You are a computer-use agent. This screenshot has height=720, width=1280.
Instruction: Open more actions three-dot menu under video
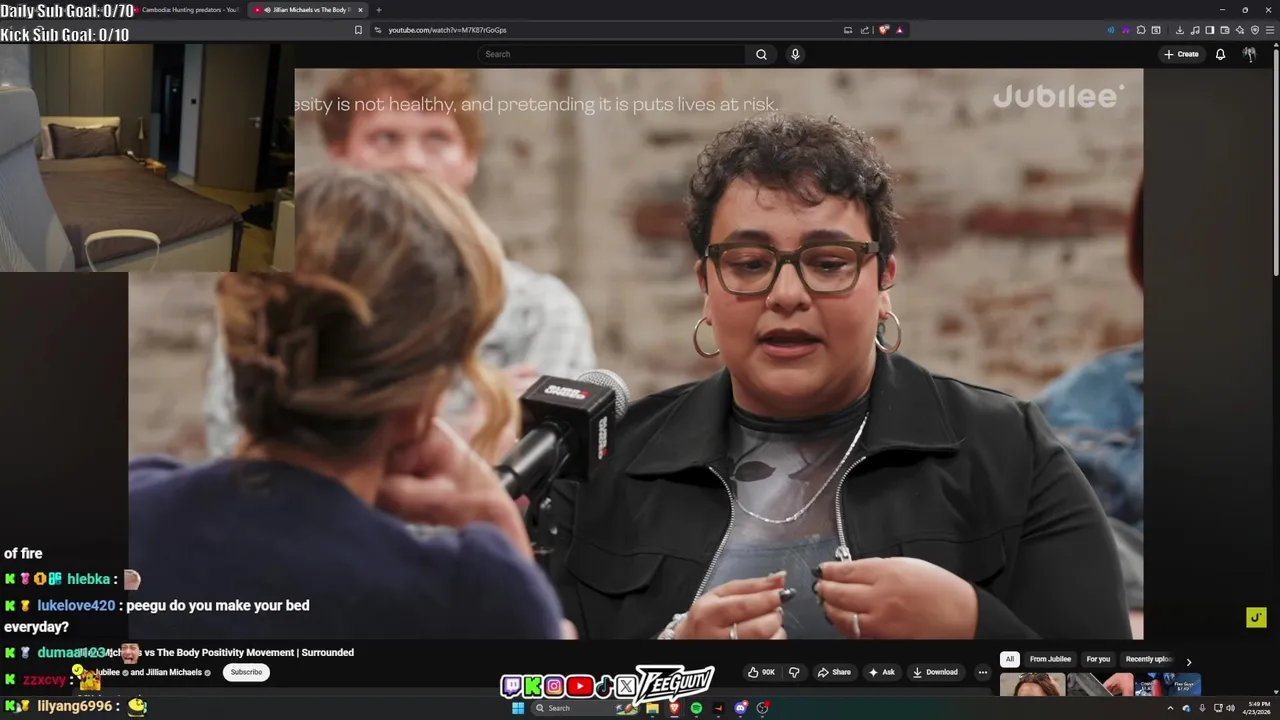[982, 672]
